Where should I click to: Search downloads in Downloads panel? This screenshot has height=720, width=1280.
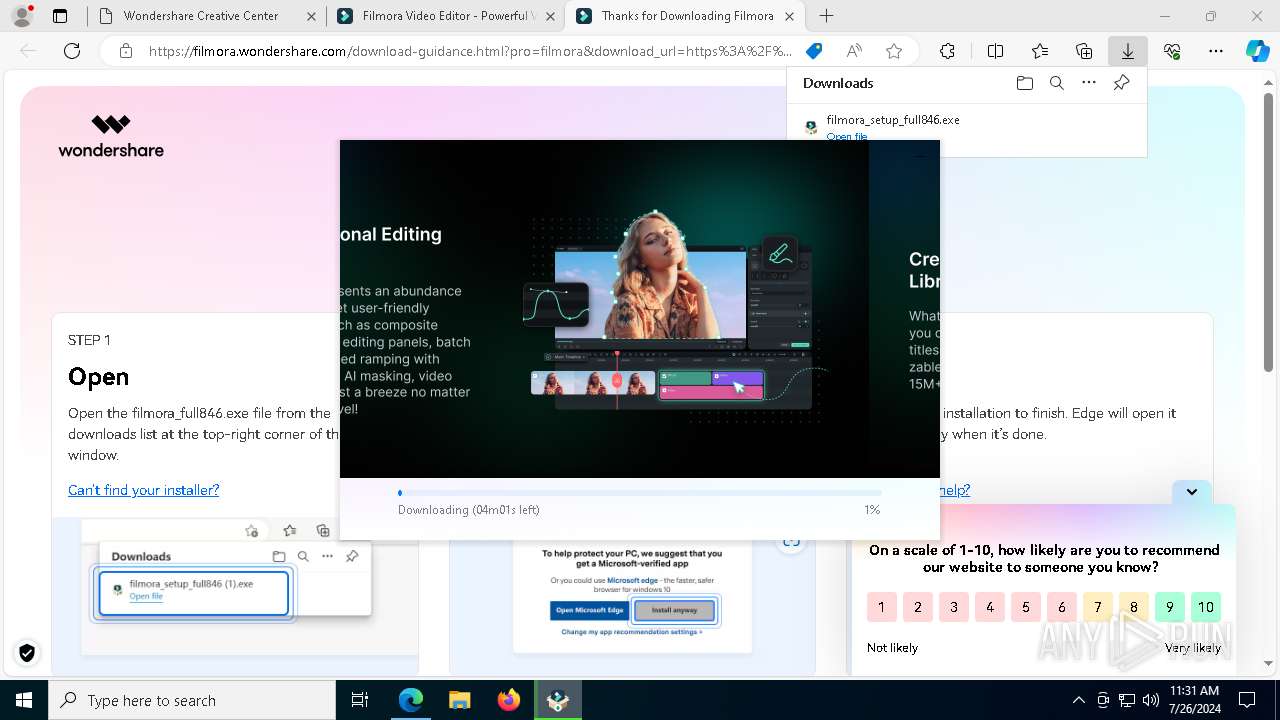click(1056, 83)
